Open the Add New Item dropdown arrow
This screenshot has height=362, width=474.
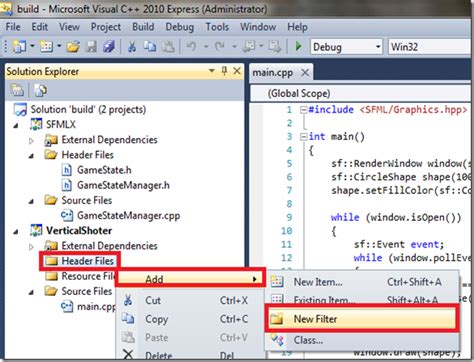pos(59,46)
